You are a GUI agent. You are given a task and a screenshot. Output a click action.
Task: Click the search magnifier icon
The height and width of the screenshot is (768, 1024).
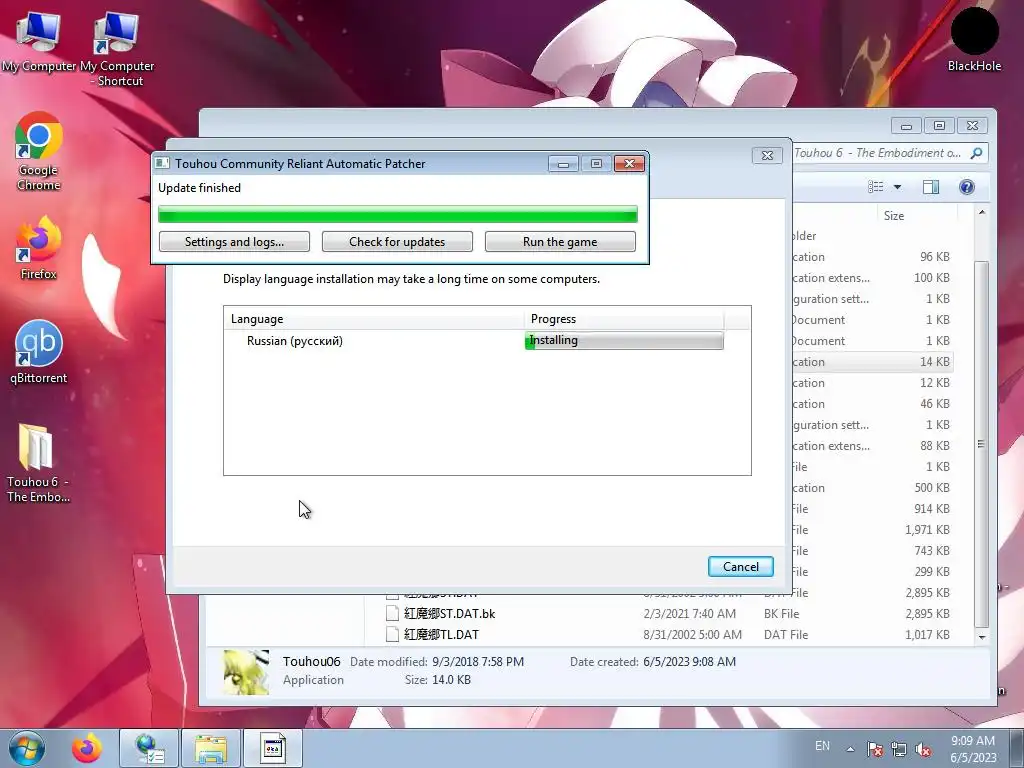click(x=976, y=153)
